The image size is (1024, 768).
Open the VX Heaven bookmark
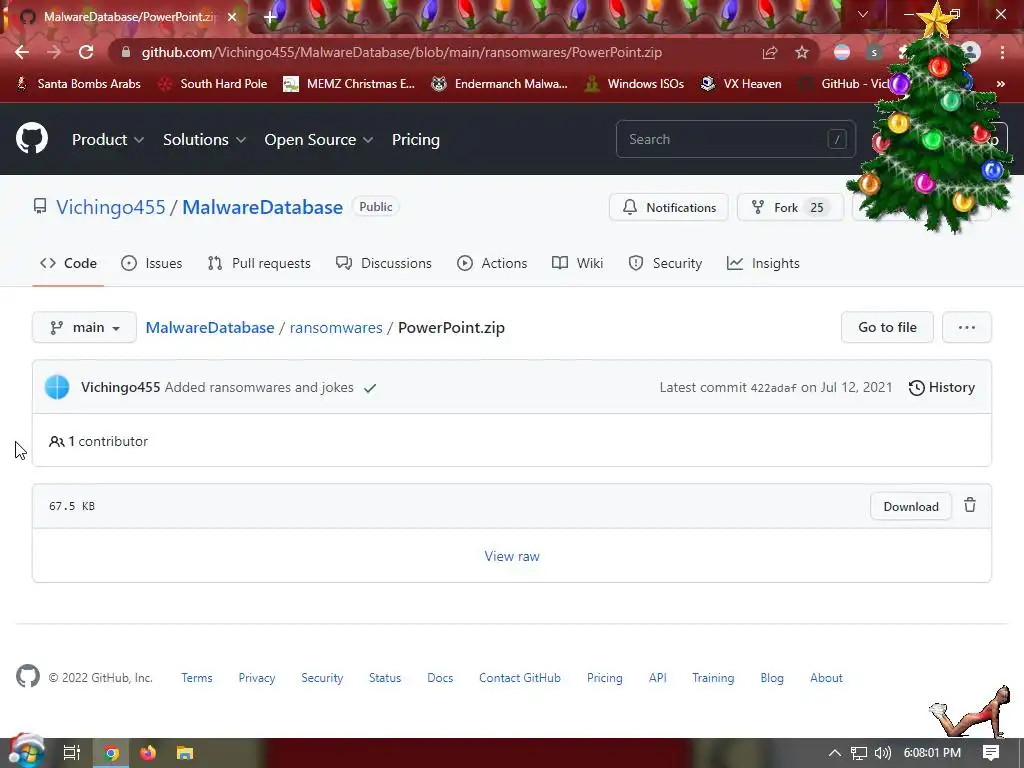point(741,84)
